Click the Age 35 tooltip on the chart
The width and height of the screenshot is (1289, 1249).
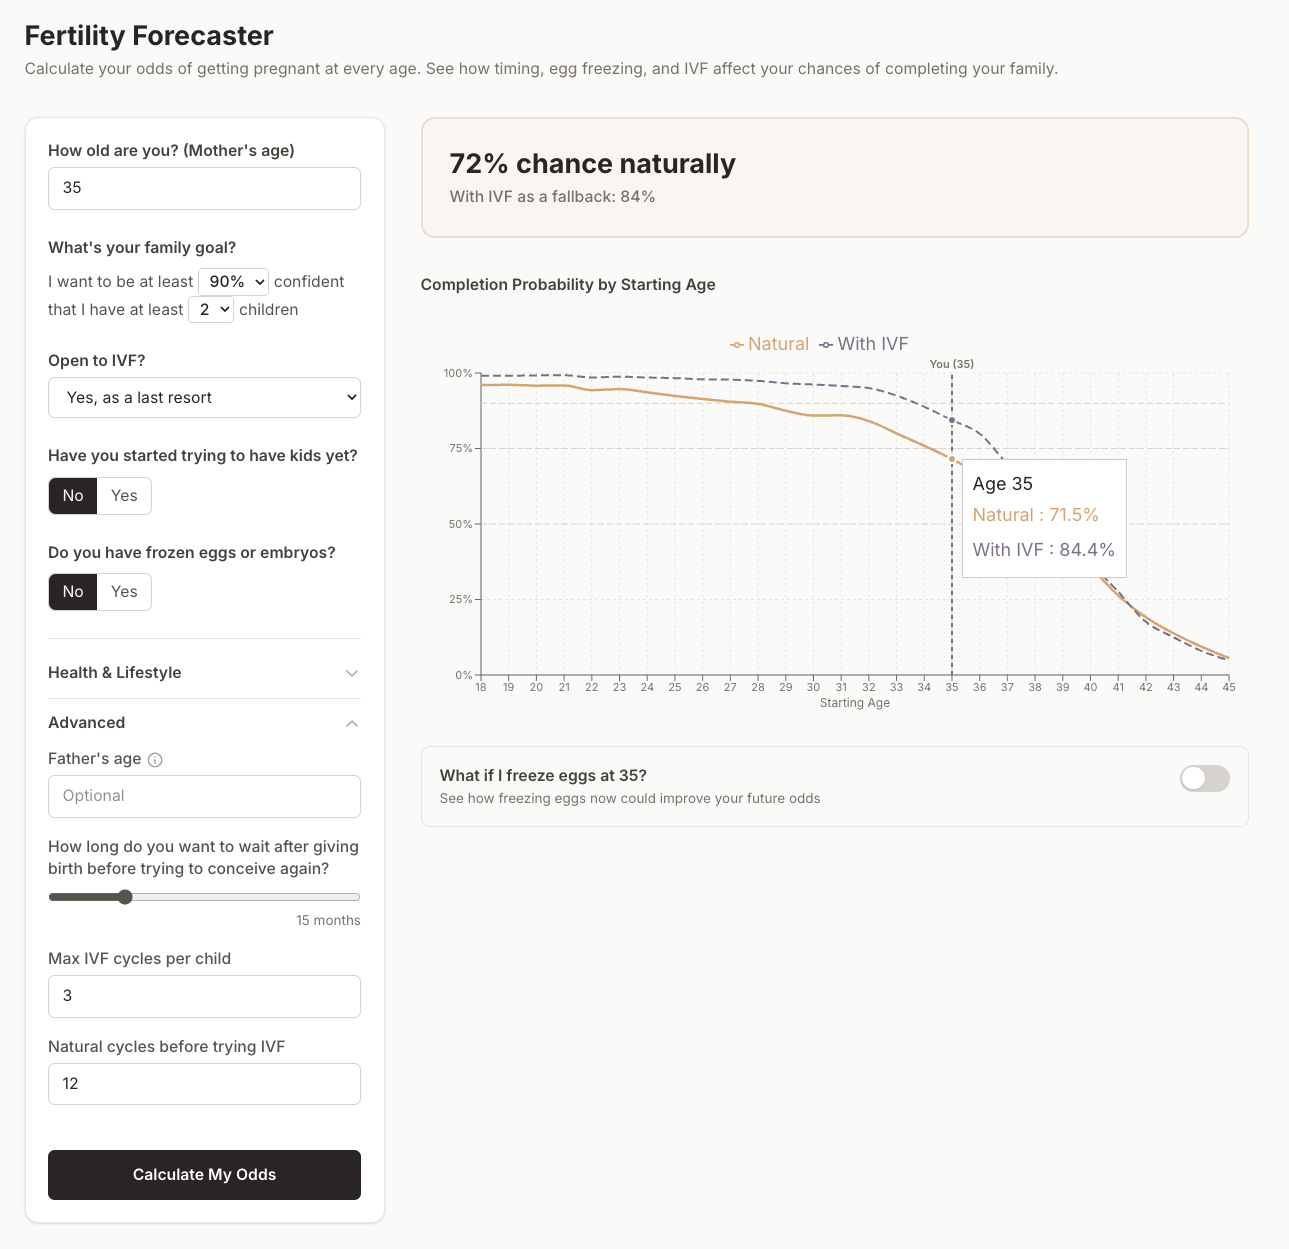[1044, 518]
